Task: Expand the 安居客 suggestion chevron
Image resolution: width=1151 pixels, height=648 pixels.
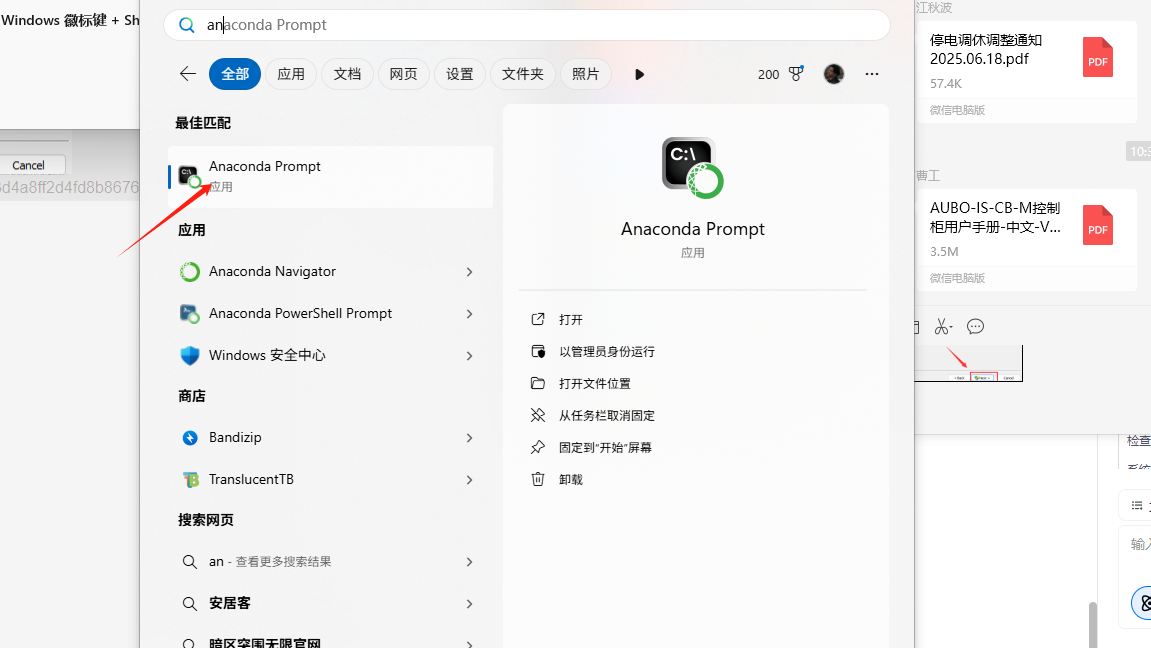Action: tap(469, 603)
